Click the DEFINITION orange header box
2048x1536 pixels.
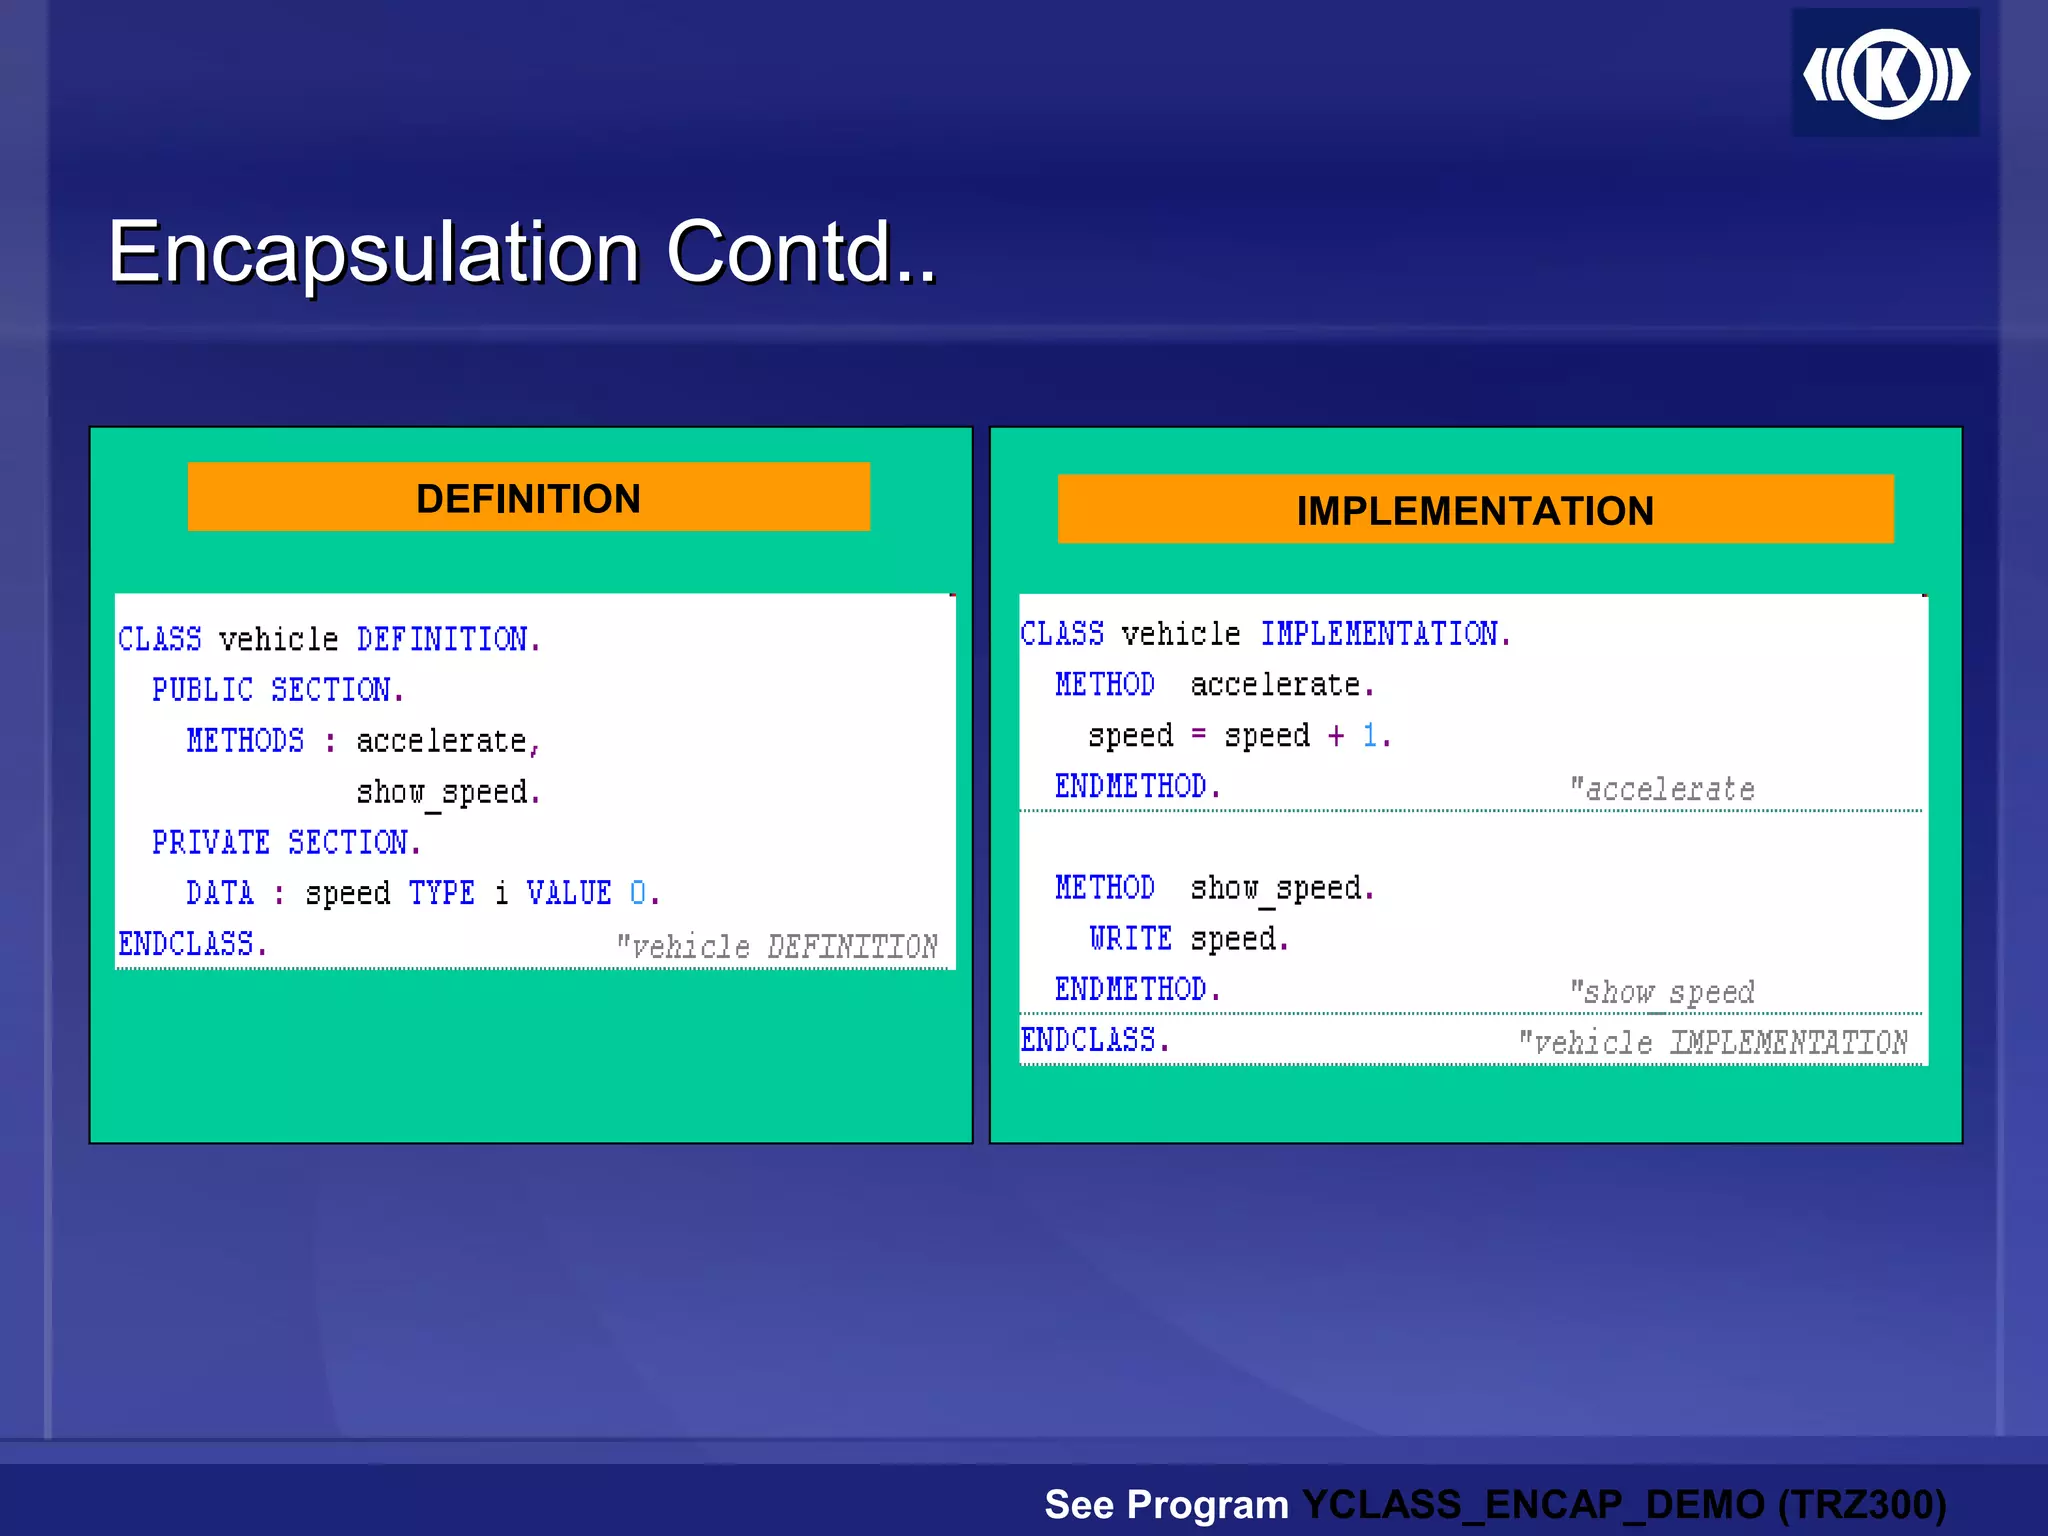coord(528,497)
